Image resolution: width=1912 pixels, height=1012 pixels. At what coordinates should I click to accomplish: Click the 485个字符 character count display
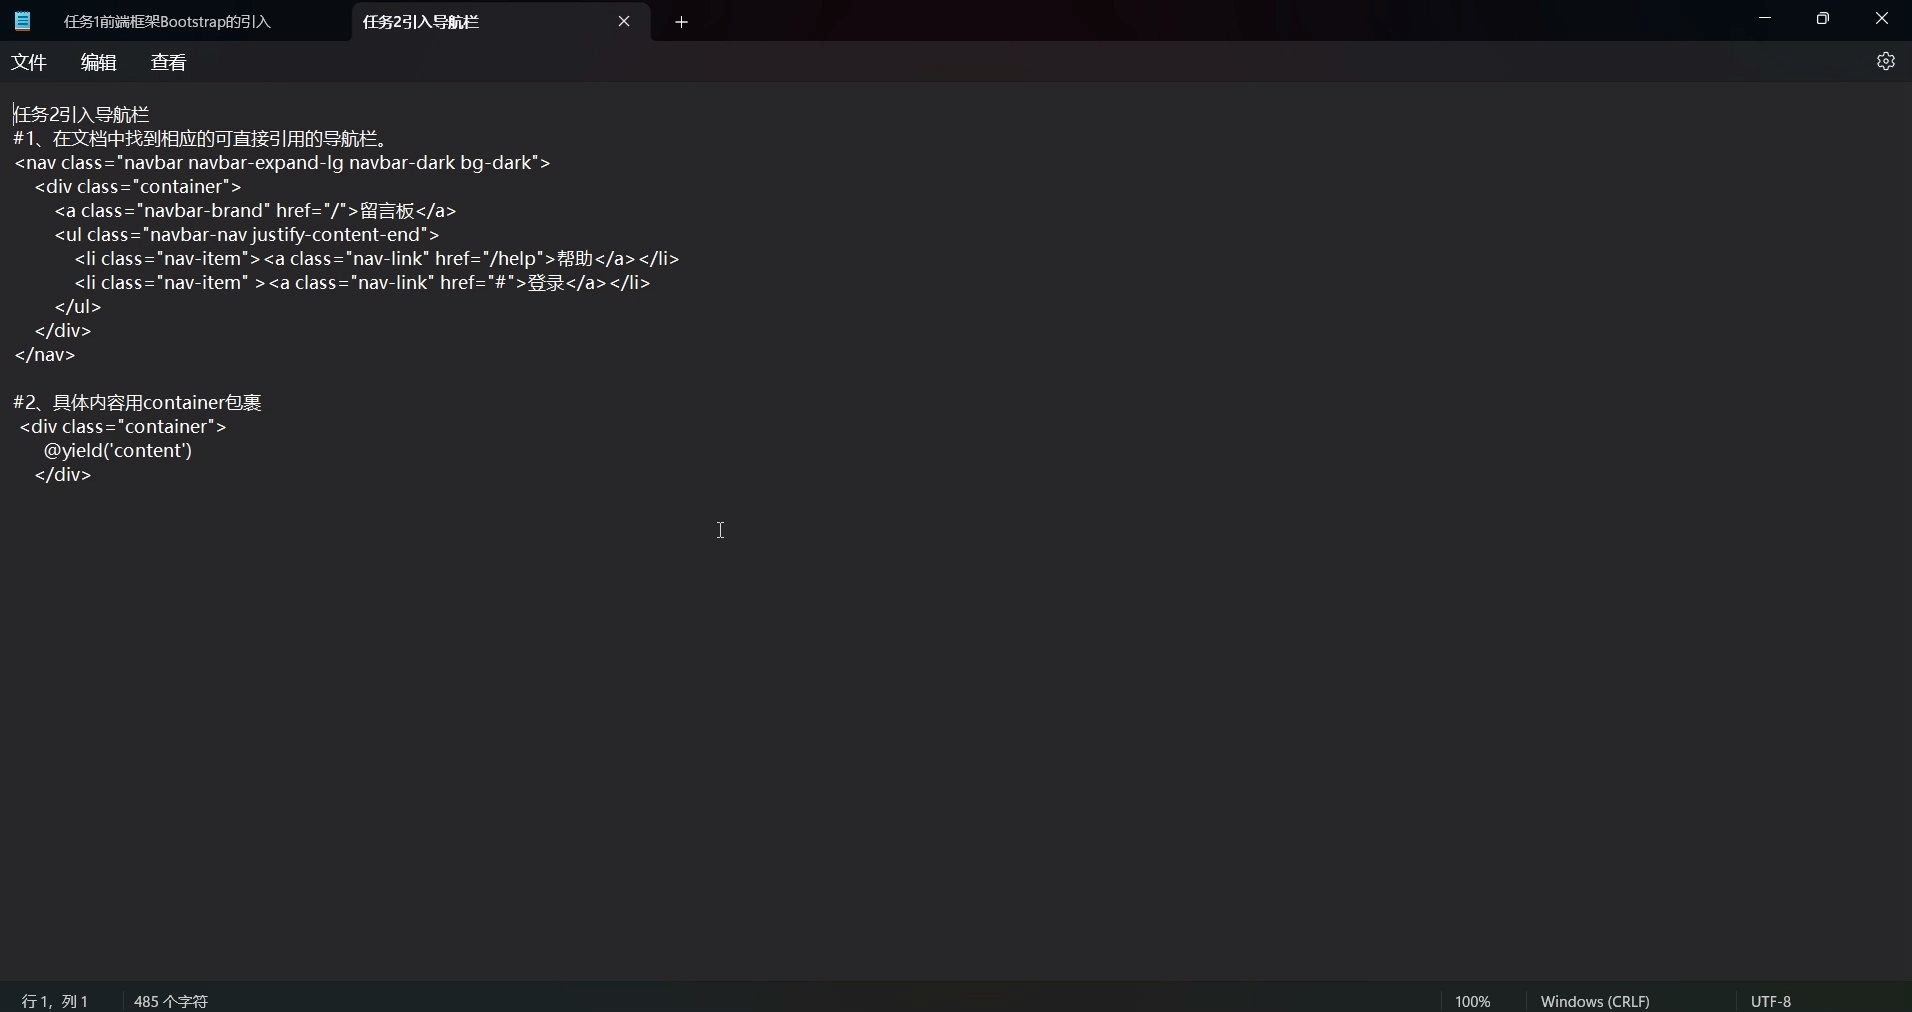[x=170, y=1001]
